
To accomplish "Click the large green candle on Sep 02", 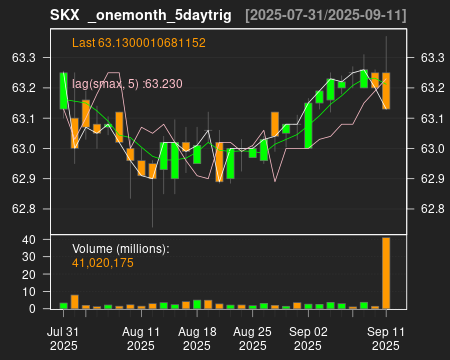I will coord(308,126).
